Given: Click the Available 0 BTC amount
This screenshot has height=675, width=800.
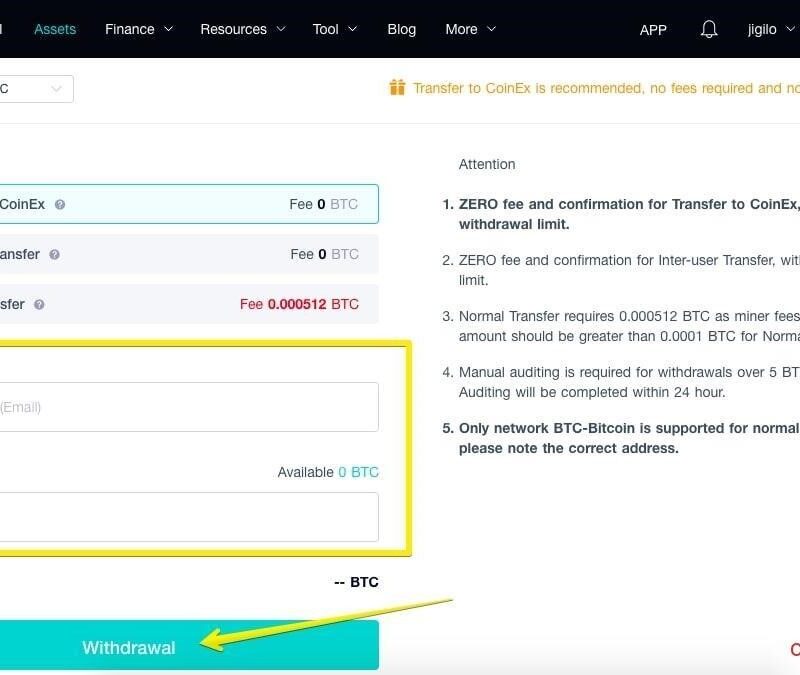Looking at the screenshot, I should click(x=358, y=472).
